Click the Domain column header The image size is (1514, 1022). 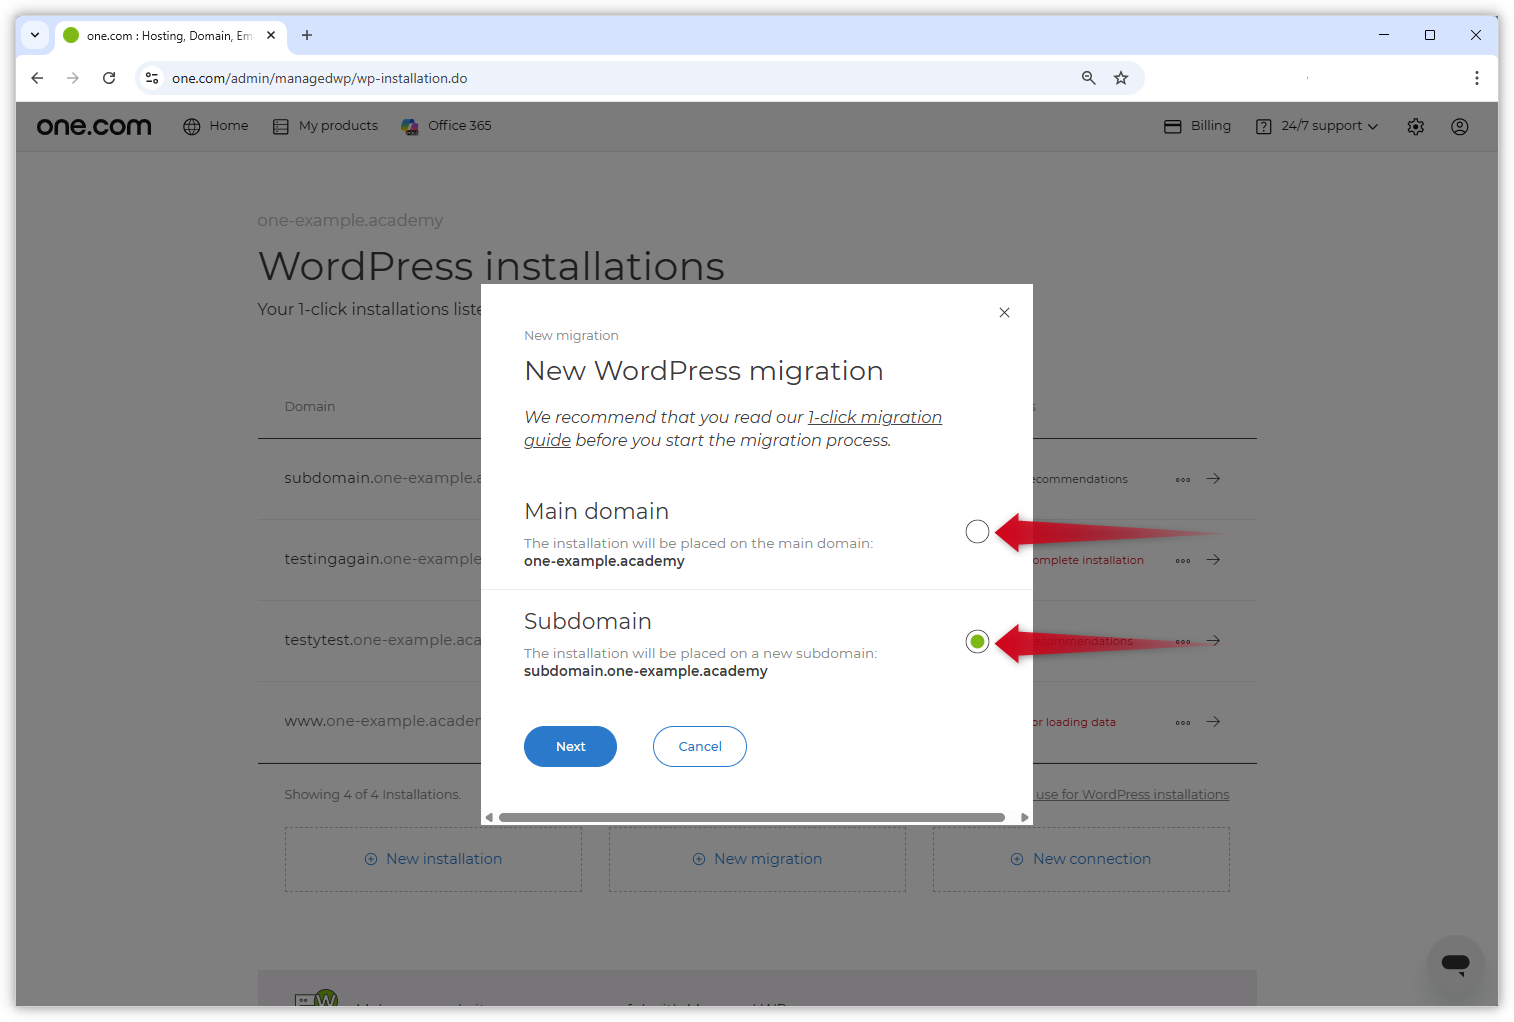pyautogui.click(x=310, y=407)
